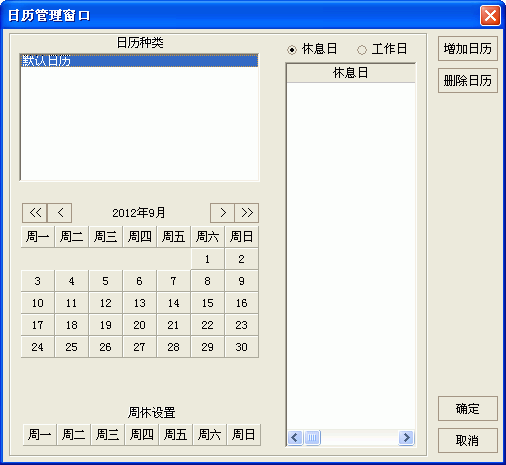Pick day 15 in September calendar

click(x=207, y=303)
